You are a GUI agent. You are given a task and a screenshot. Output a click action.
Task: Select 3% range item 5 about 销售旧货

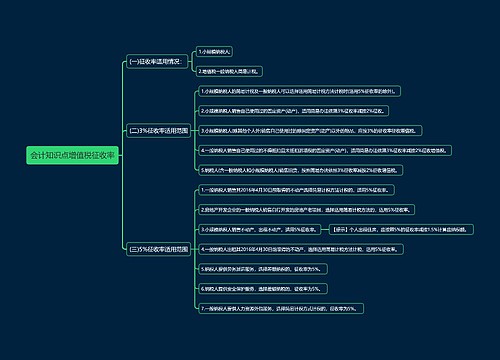(301, 170)
